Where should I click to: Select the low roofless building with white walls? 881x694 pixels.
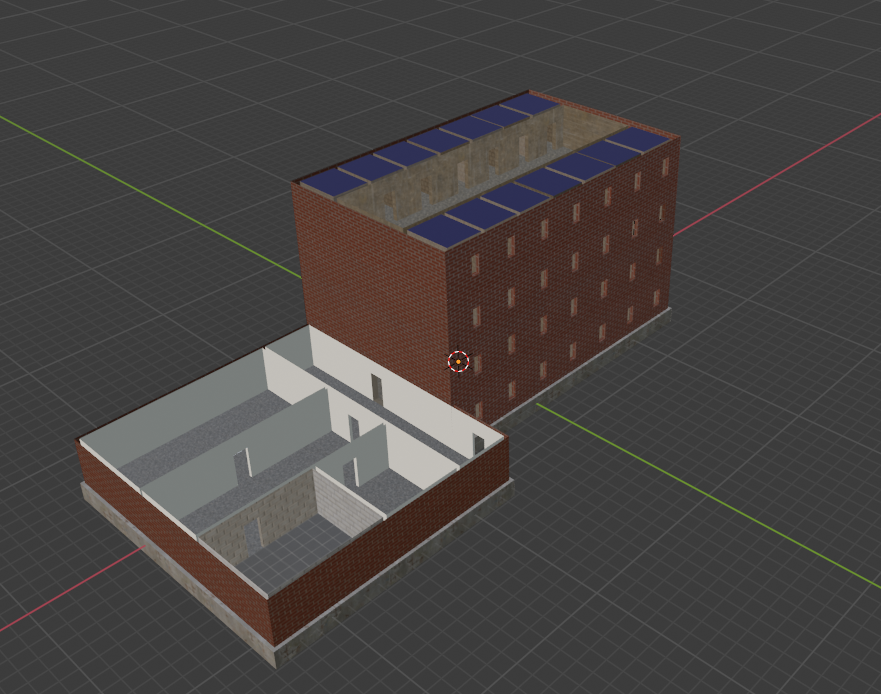tap(294, 496)
